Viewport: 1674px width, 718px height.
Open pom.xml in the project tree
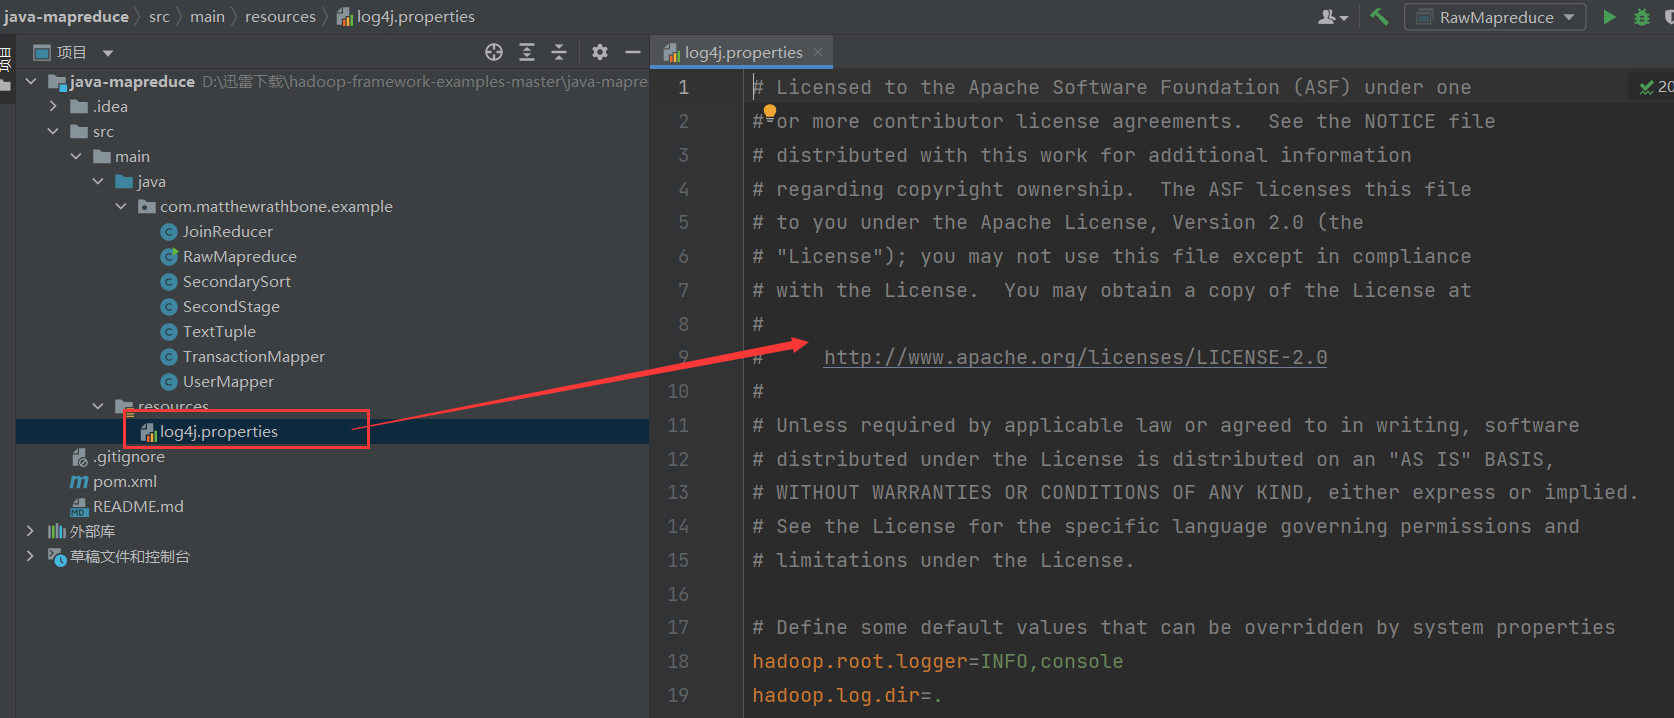point(124,481)
